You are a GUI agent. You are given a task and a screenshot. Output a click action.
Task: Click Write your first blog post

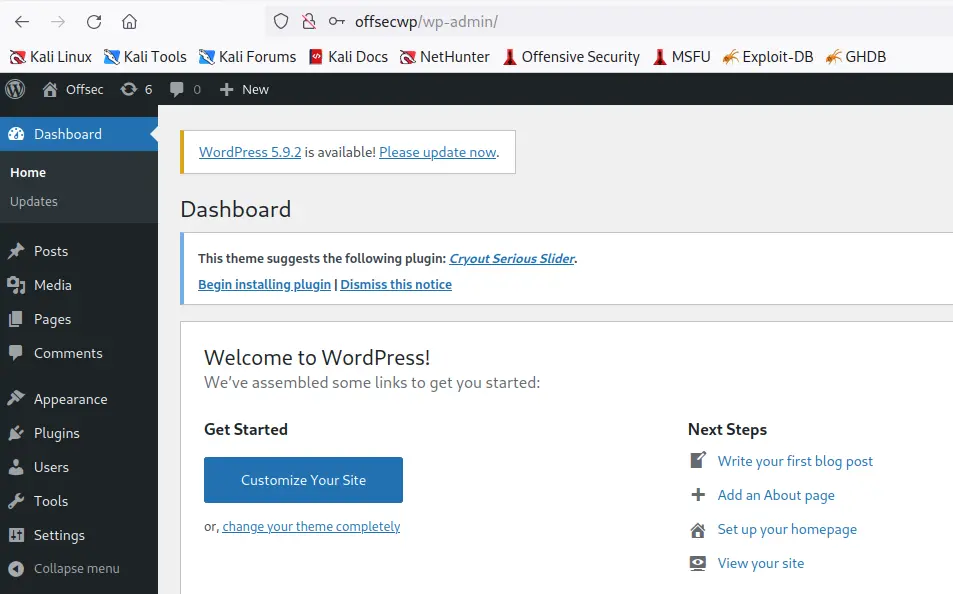(795, 461)
